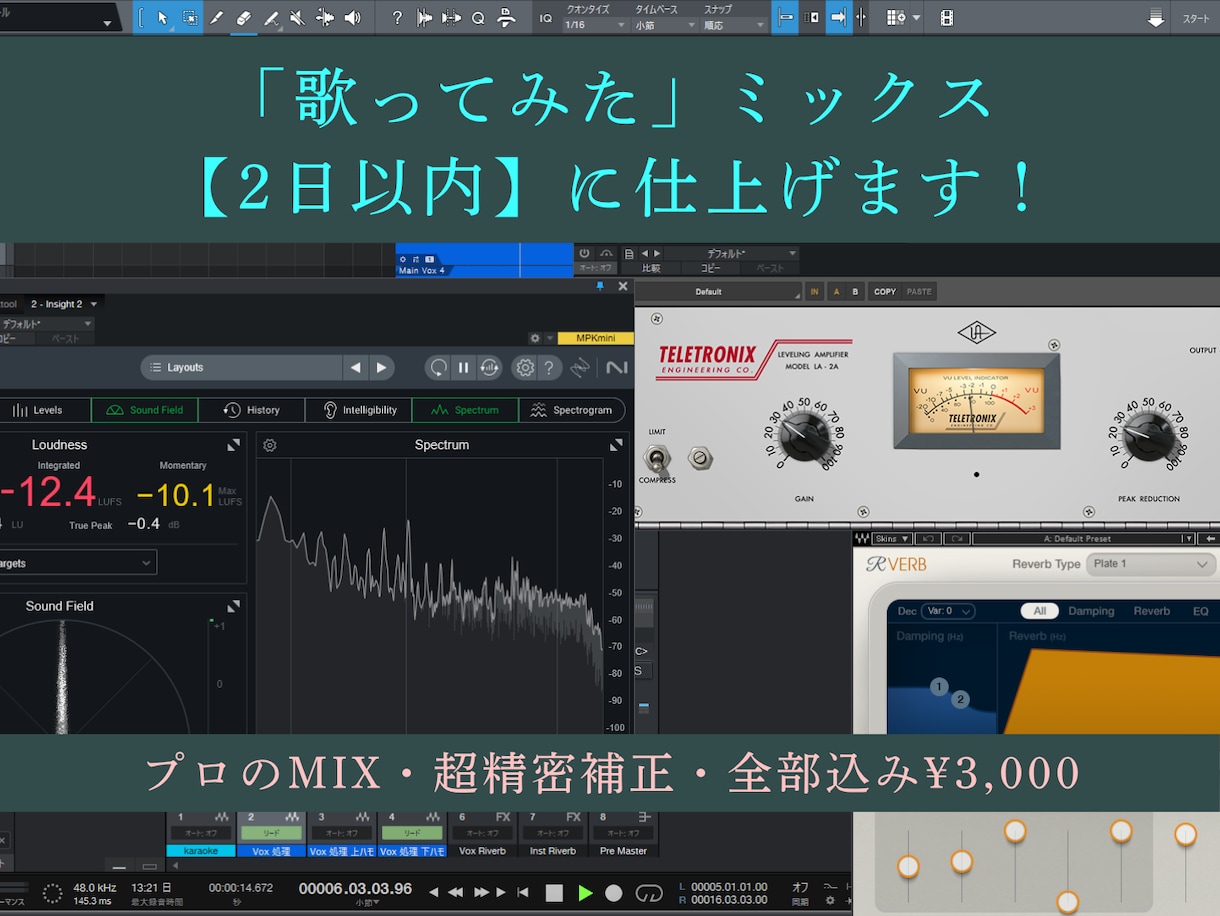Flip the LIMIT/COMPRESS switch
The width and height of the screenshot is (1220, 916).
(658, 458)
